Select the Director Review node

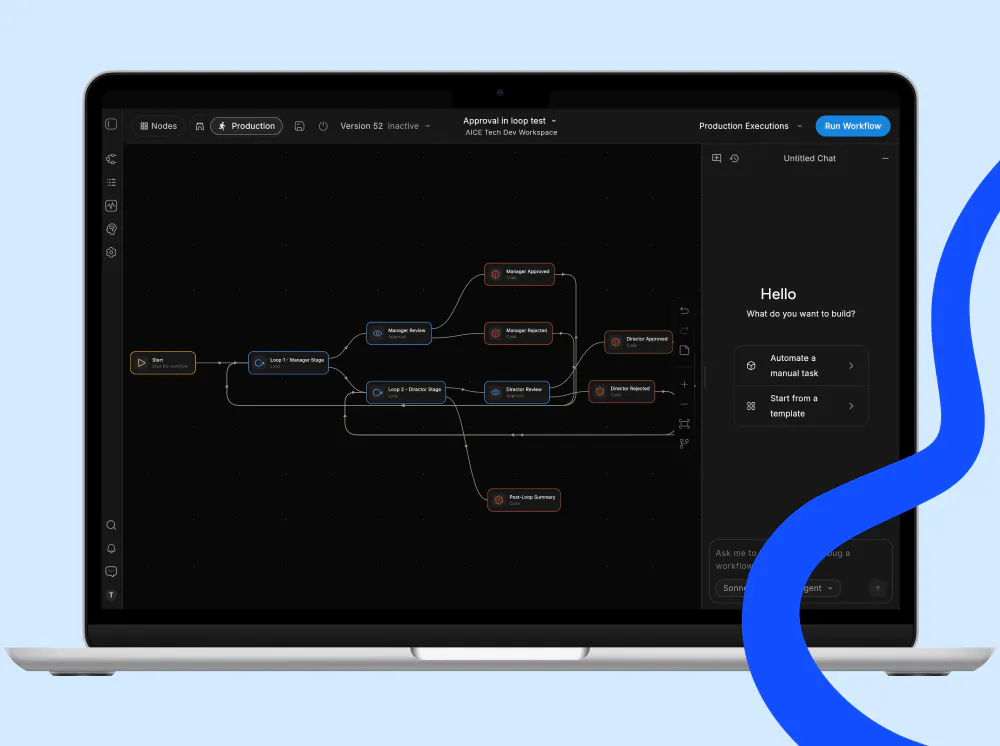(x=517, y=392)
